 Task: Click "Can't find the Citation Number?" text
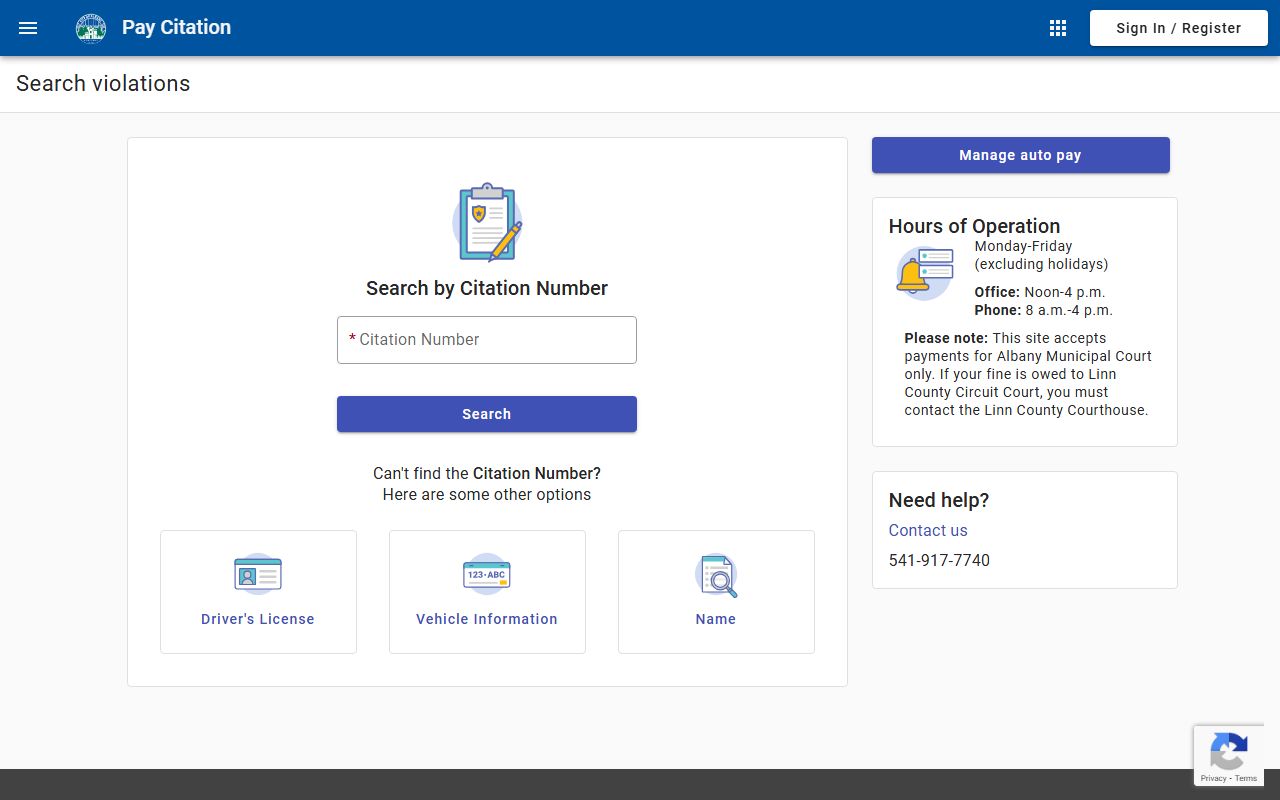tap(487, 473)
